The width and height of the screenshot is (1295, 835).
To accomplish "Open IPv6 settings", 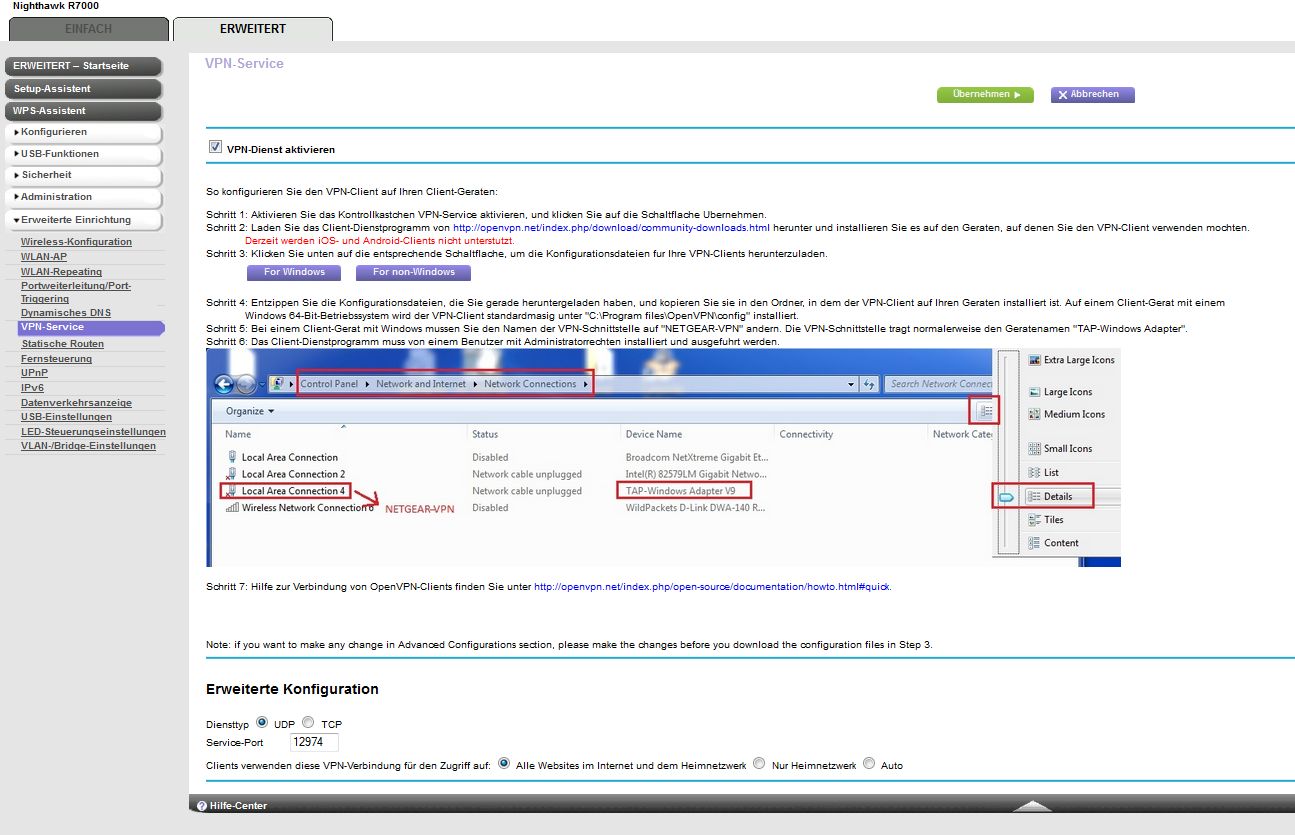I will (32, 388).
